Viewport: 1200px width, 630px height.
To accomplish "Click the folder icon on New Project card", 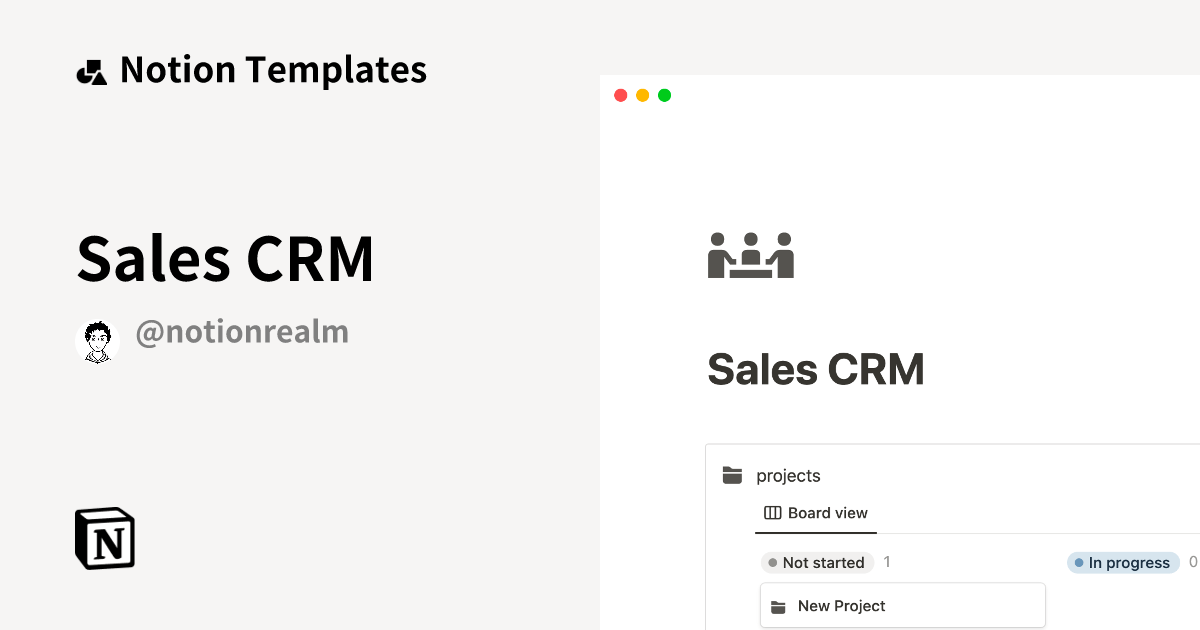I will click(778, 607).
